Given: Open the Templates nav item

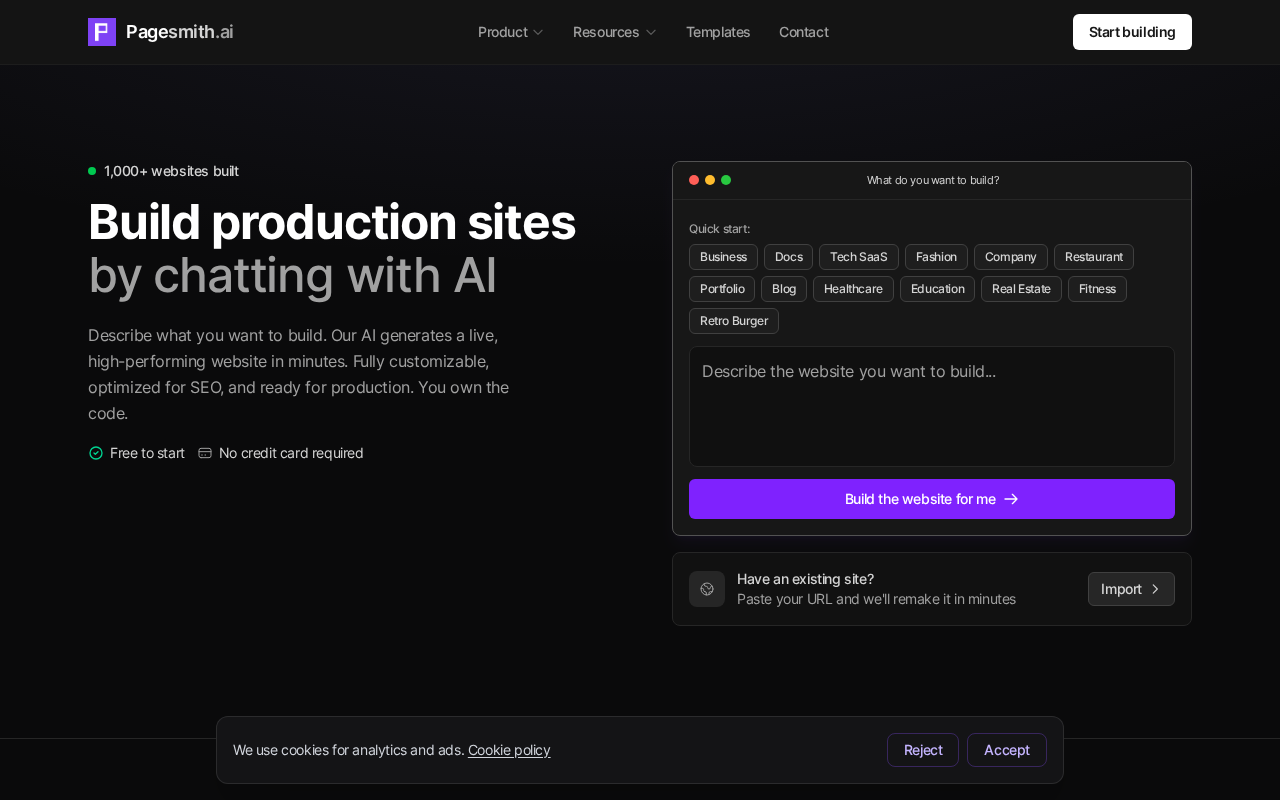Looking at the screenshot, I should tap(718, 32).
